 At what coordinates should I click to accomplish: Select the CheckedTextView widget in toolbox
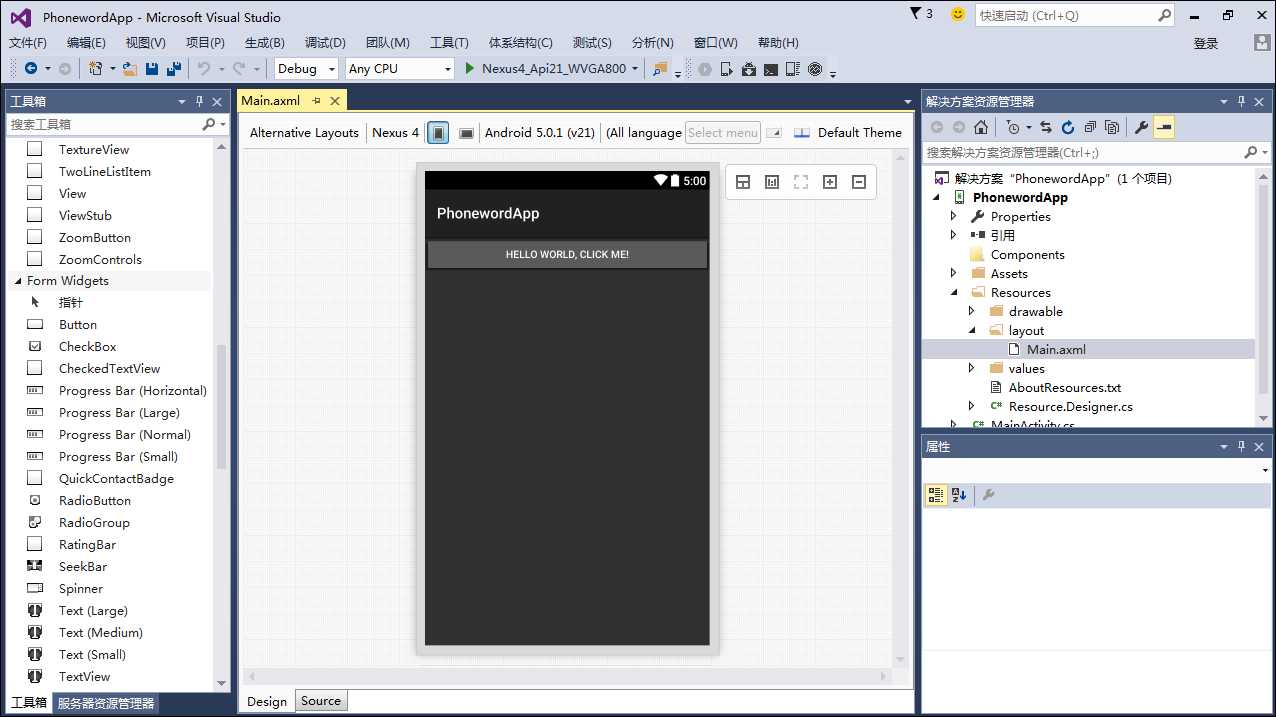click(109, 369)
